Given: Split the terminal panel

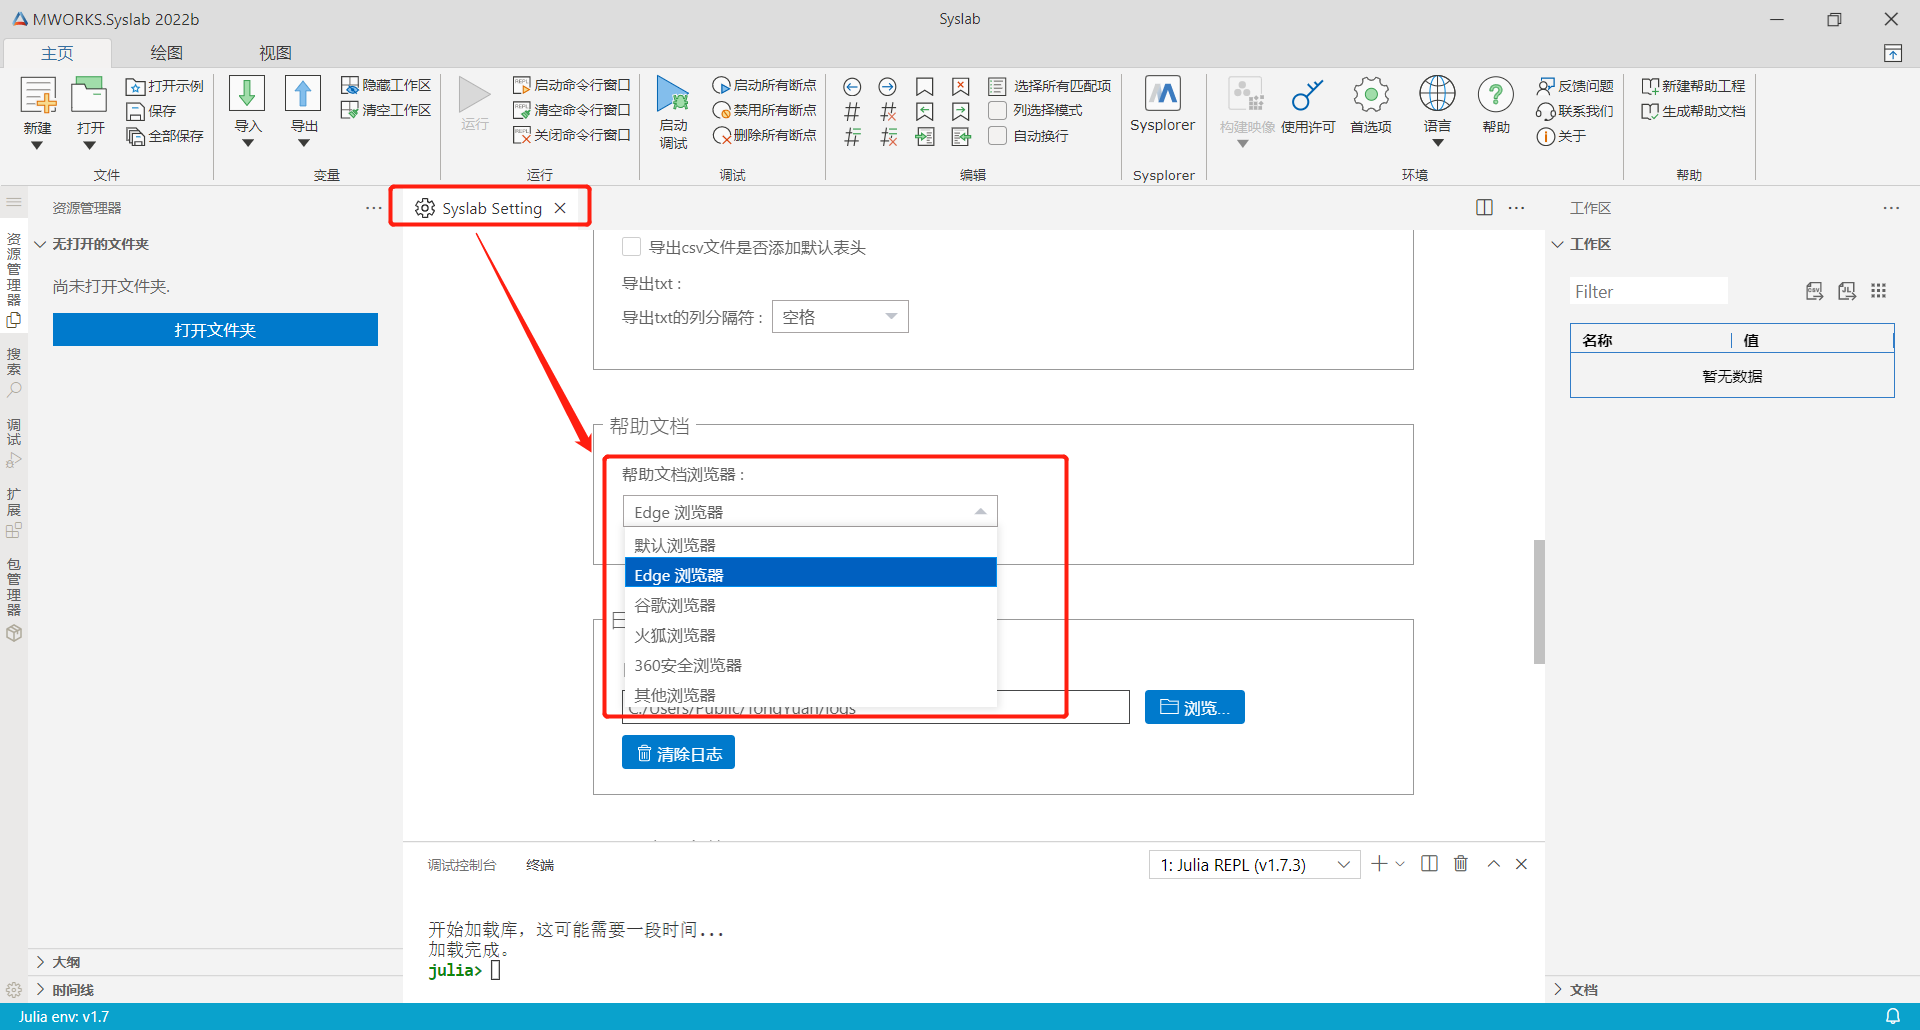Looking at the screenshot, I should tap(1429, 864).
